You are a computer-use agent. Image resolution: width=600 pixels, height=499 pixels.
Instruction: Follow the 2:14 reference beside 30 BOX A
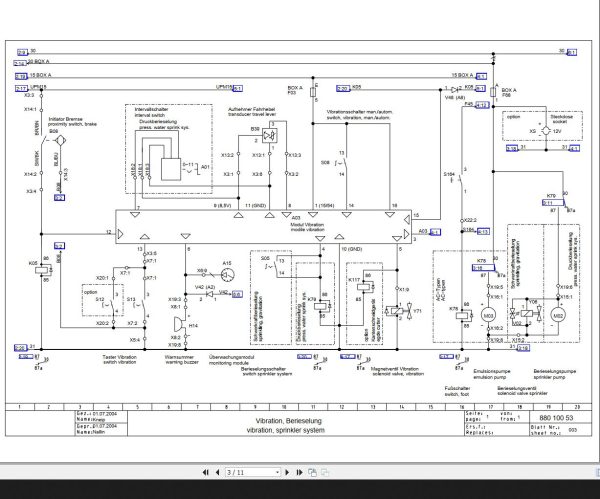click(x=20, y=63)
